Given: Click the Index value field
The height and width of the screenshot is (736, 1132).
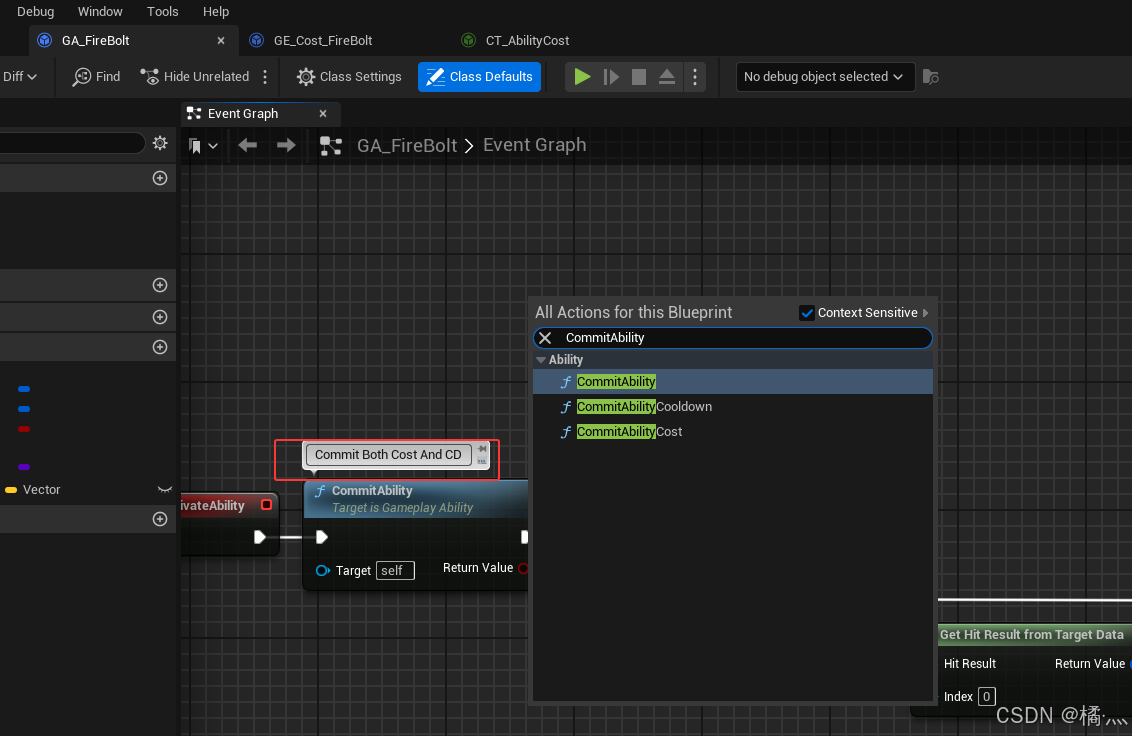Looking at the screenshot, I should 986,696.
